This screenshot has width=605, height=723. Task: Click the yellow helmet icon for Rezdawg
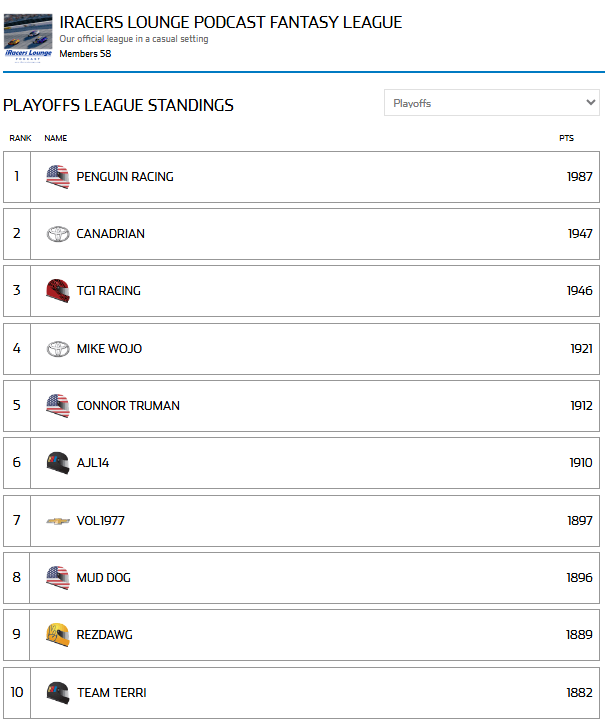point(58,635)
